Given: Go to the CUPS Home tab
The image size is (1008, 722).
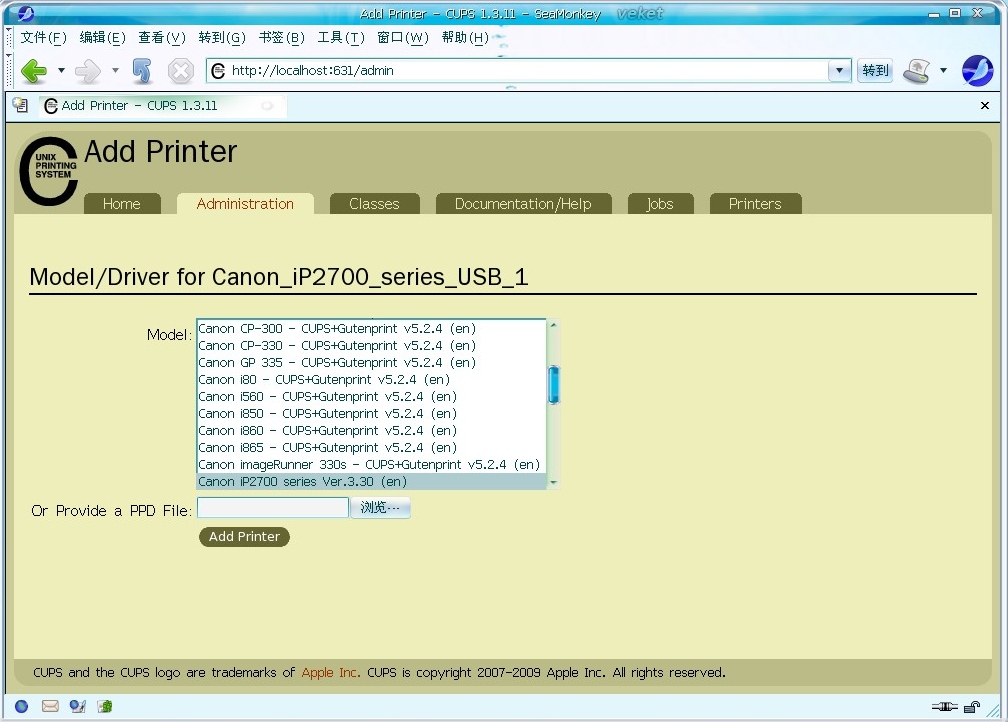Looking at the screenshot, I should pos(122,204).
